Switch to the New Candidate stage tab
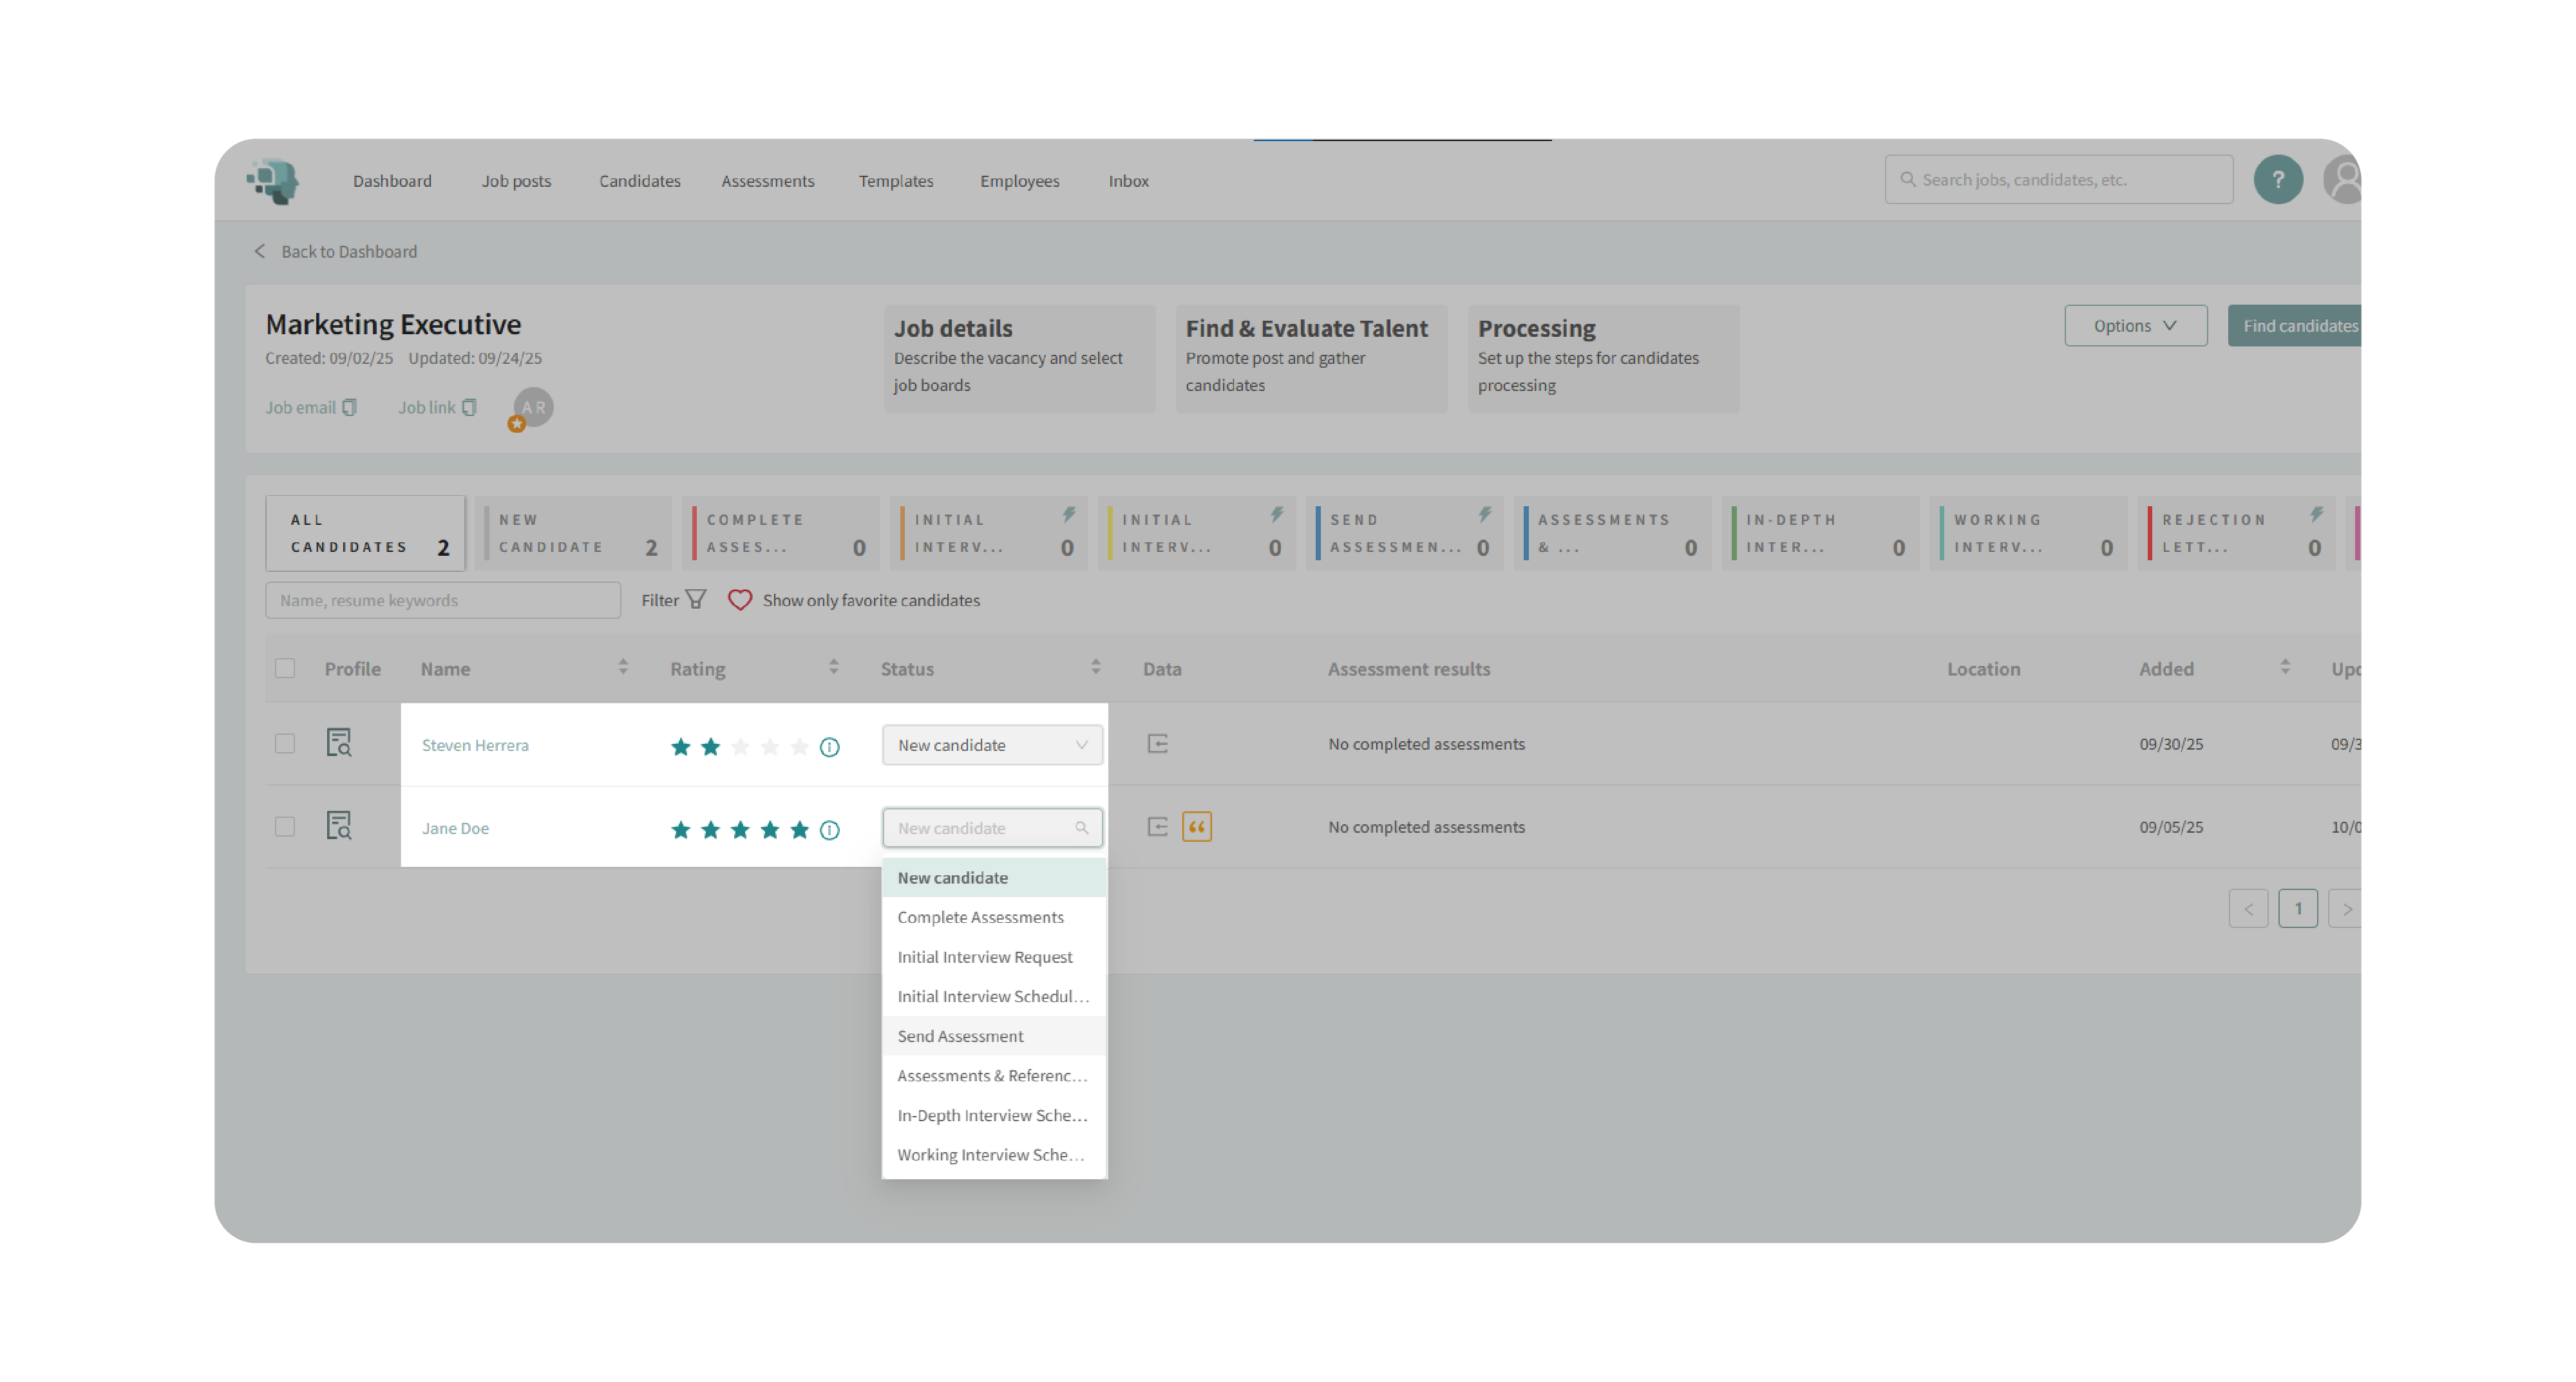Viewport: 2576px width, 1382px height. (x=574, y=533)
